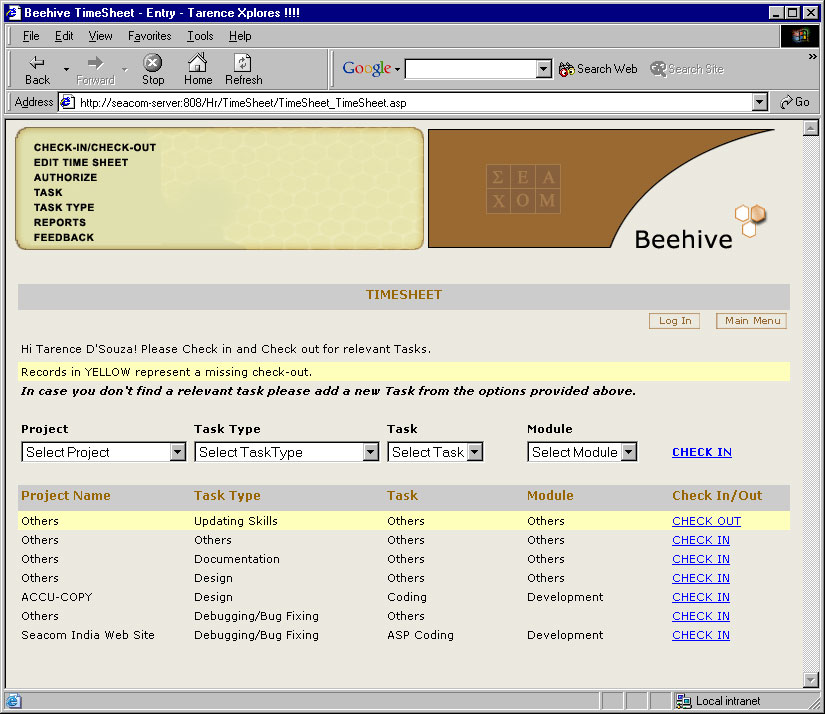Click the page scrollbar down arrow
Viewport: 825px width, 714px height.
pyautogui.click(x=811, y=680)
